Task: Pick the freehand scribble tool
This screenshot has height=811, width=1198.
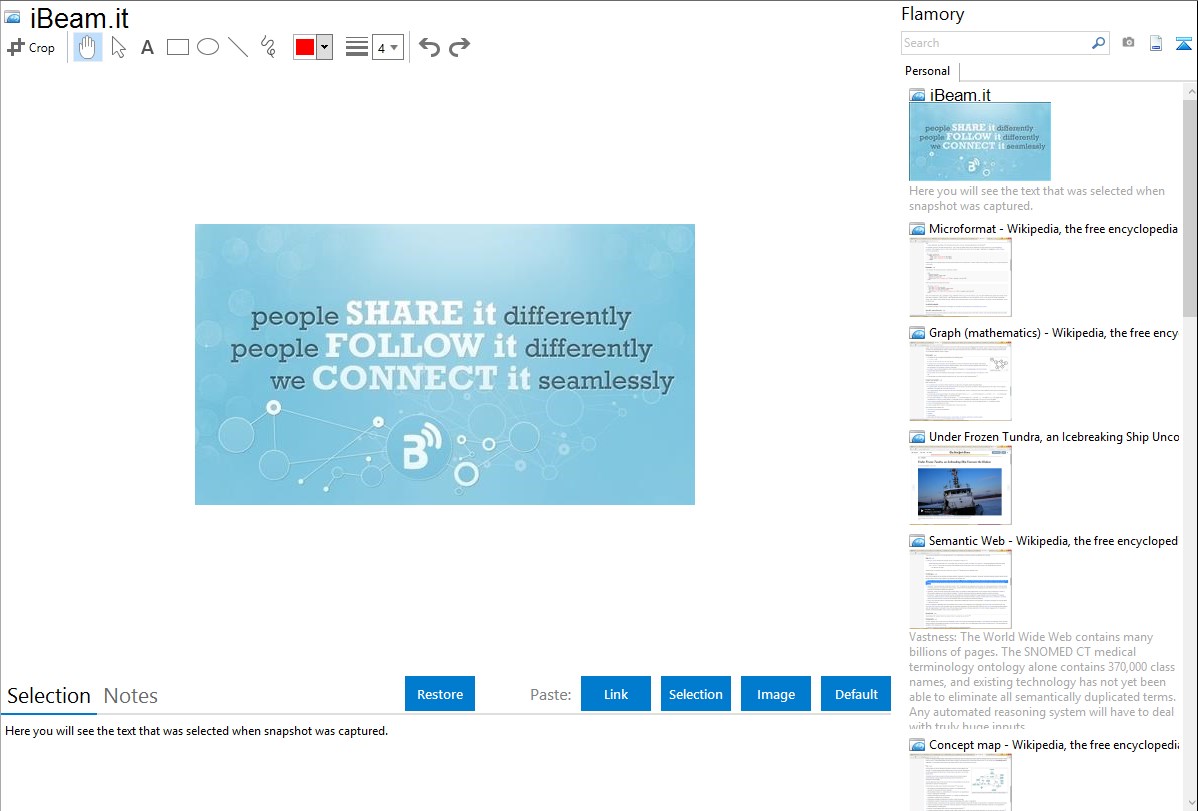Action: pyautogui.click(x=268, y=47)
